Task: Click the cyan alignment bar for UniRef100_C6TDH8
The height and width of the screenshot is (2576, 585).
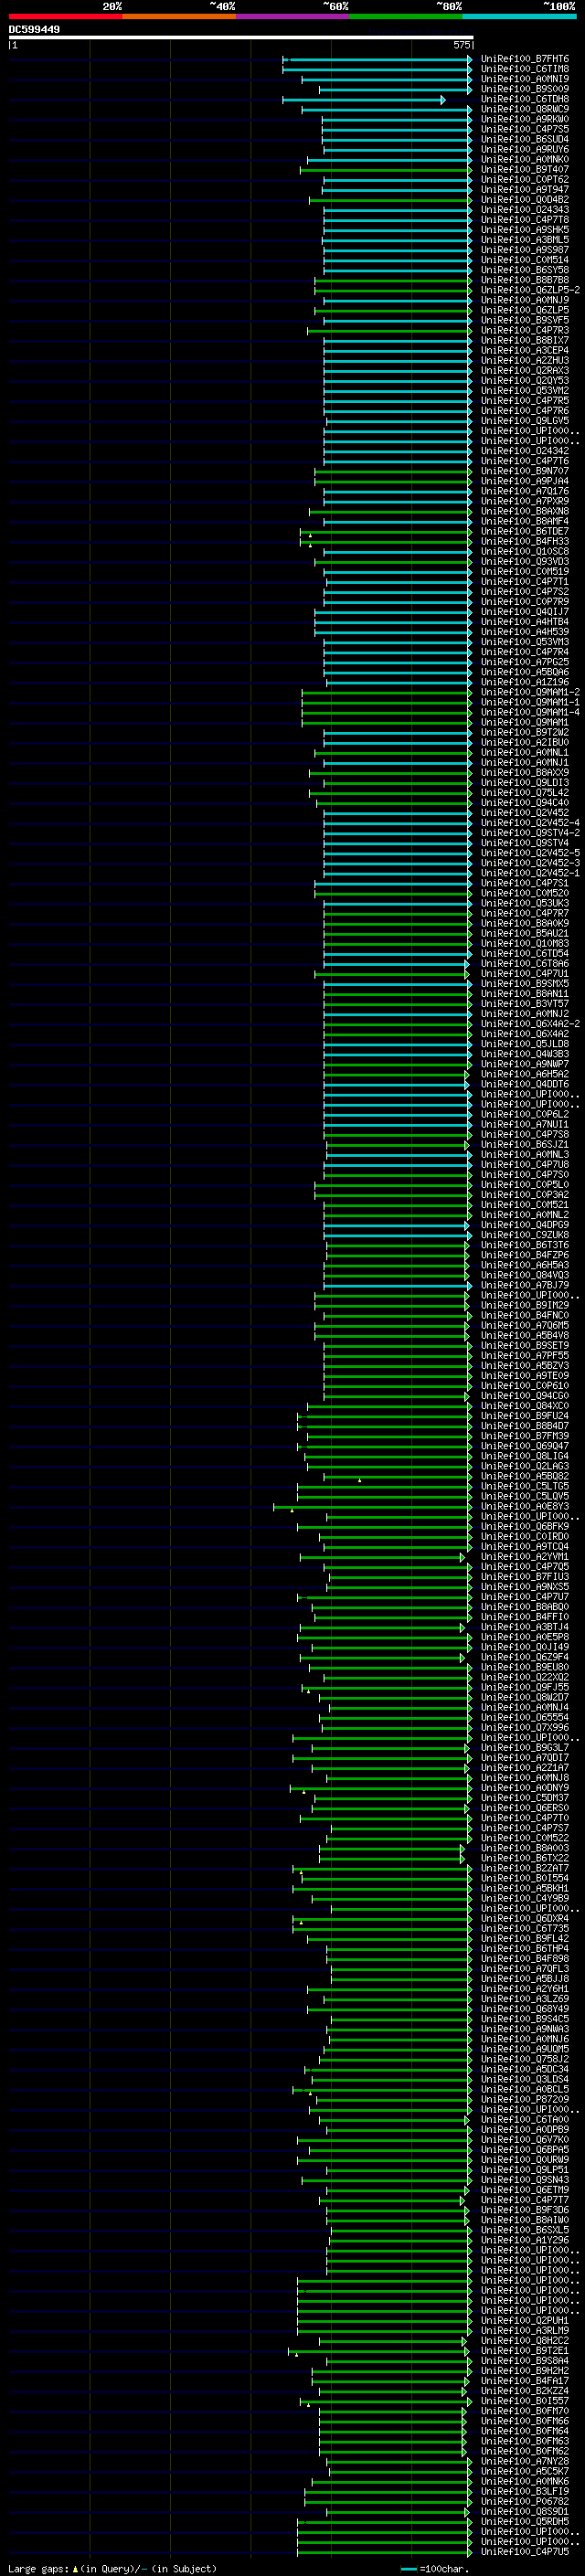Action: [364, 99]
